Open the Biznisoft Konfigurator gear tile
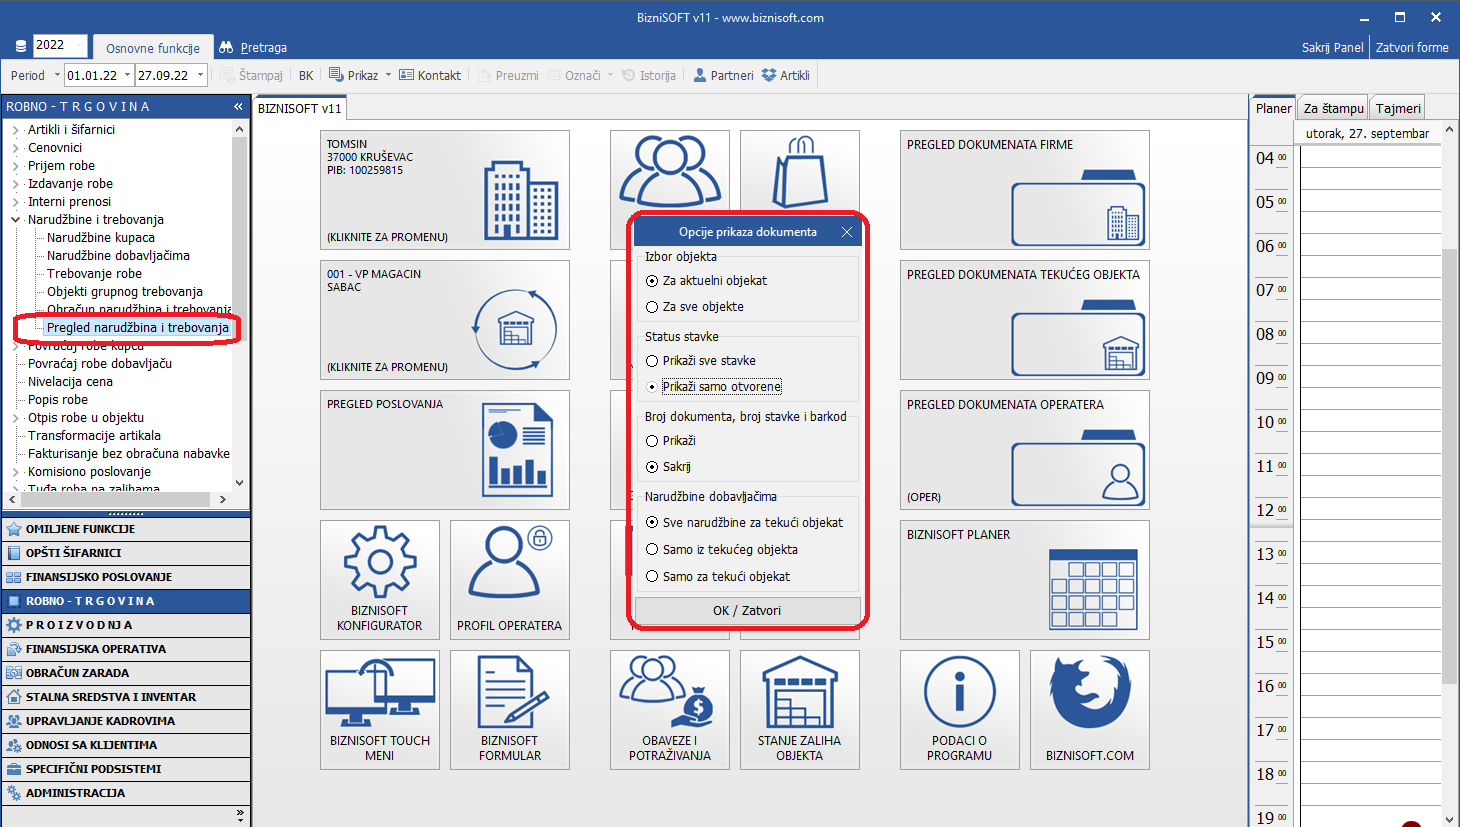 [x=380, y=579]
